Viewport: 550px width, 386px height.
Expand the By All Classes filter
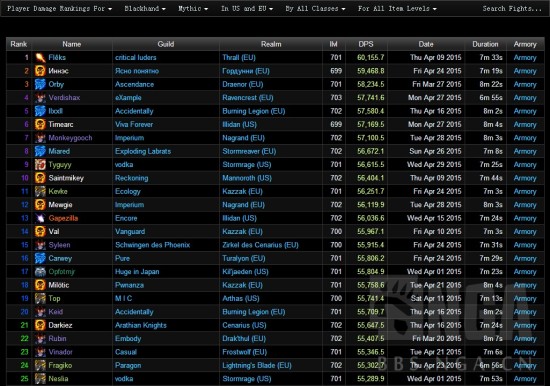coord(315,8)
